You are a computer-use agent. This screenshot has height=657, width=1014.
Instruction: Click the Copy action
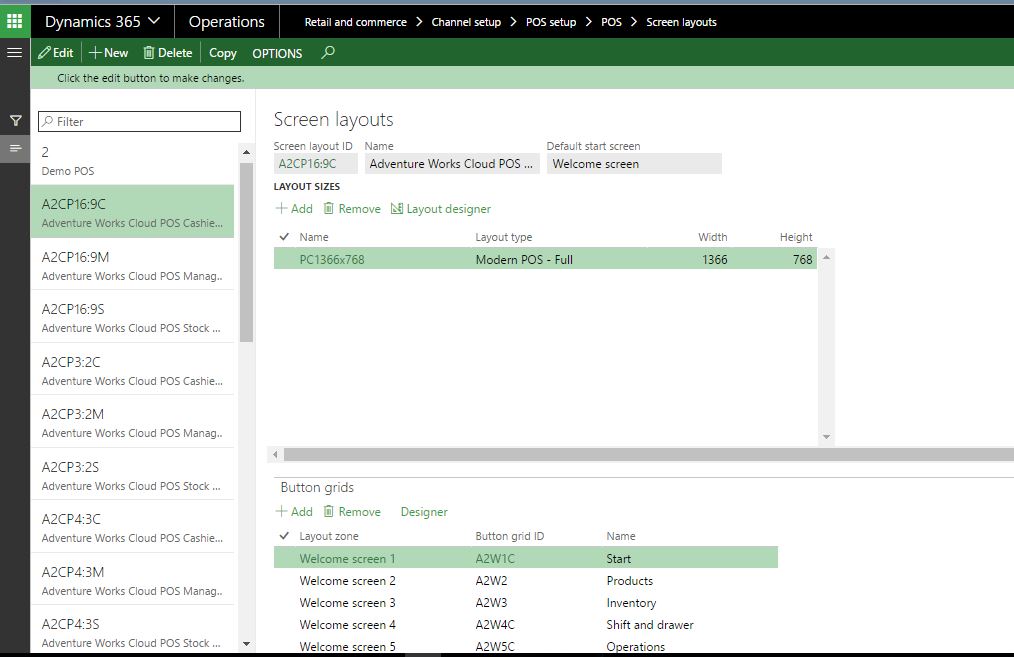click(222, 54)
